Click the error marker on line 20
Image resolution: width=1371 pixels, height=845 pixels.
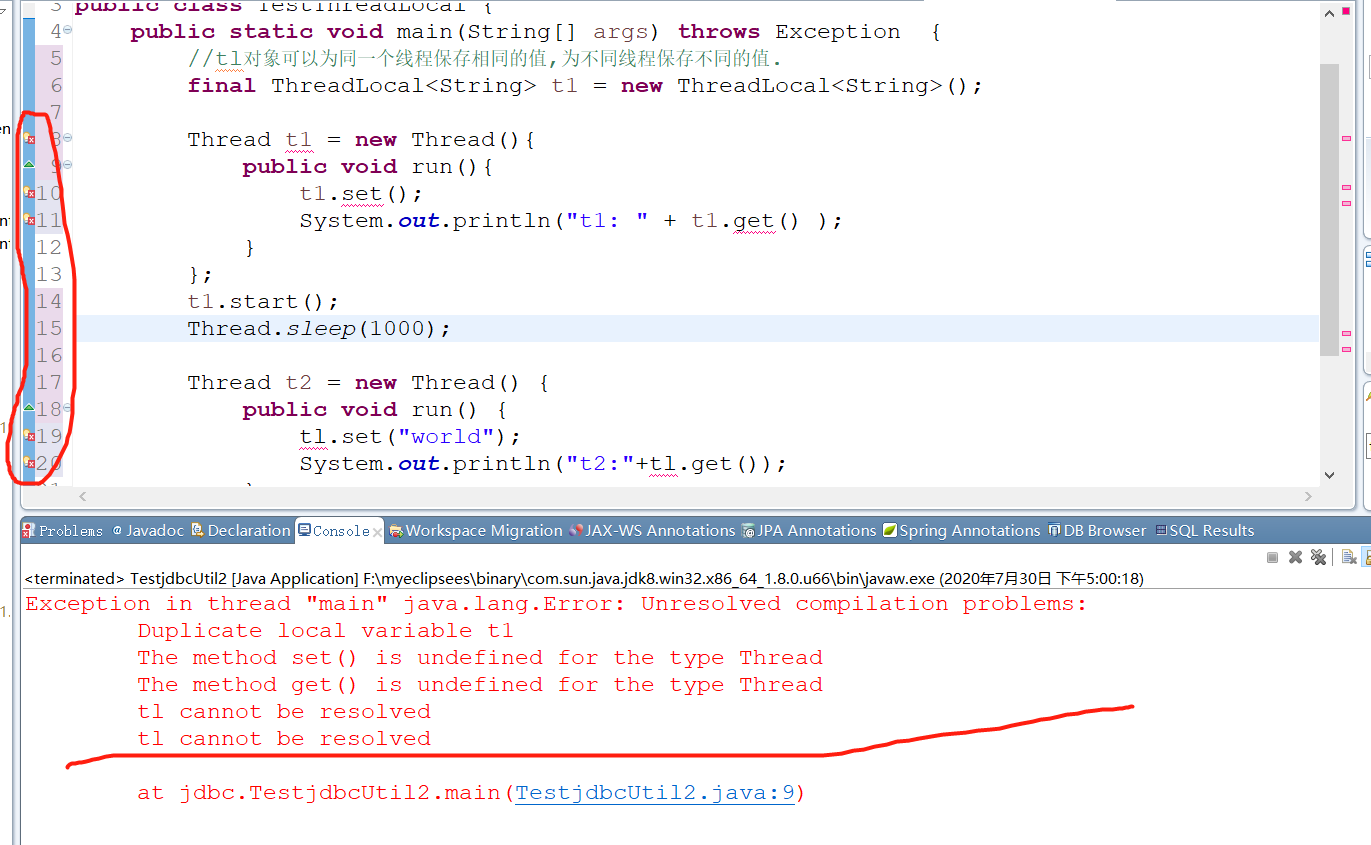pyautogui.click(x=29, y=463)
